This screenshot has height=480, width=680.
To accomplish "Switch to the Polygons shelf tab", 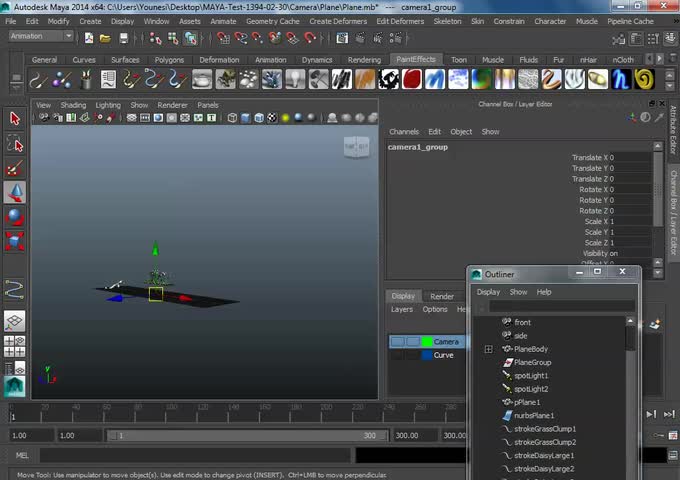I will [x=169, y=60].
